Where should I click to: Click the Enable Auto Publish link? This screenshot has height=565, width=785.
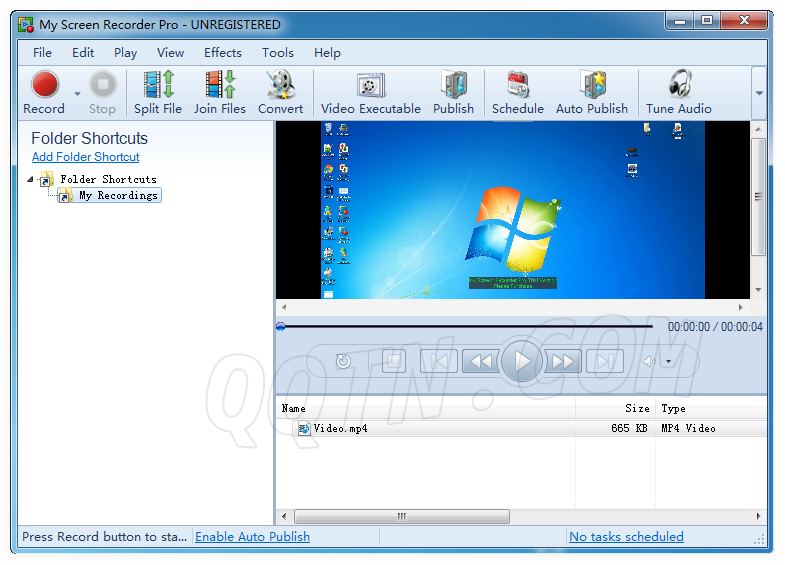pyautogui.click(x=252, y=537)
